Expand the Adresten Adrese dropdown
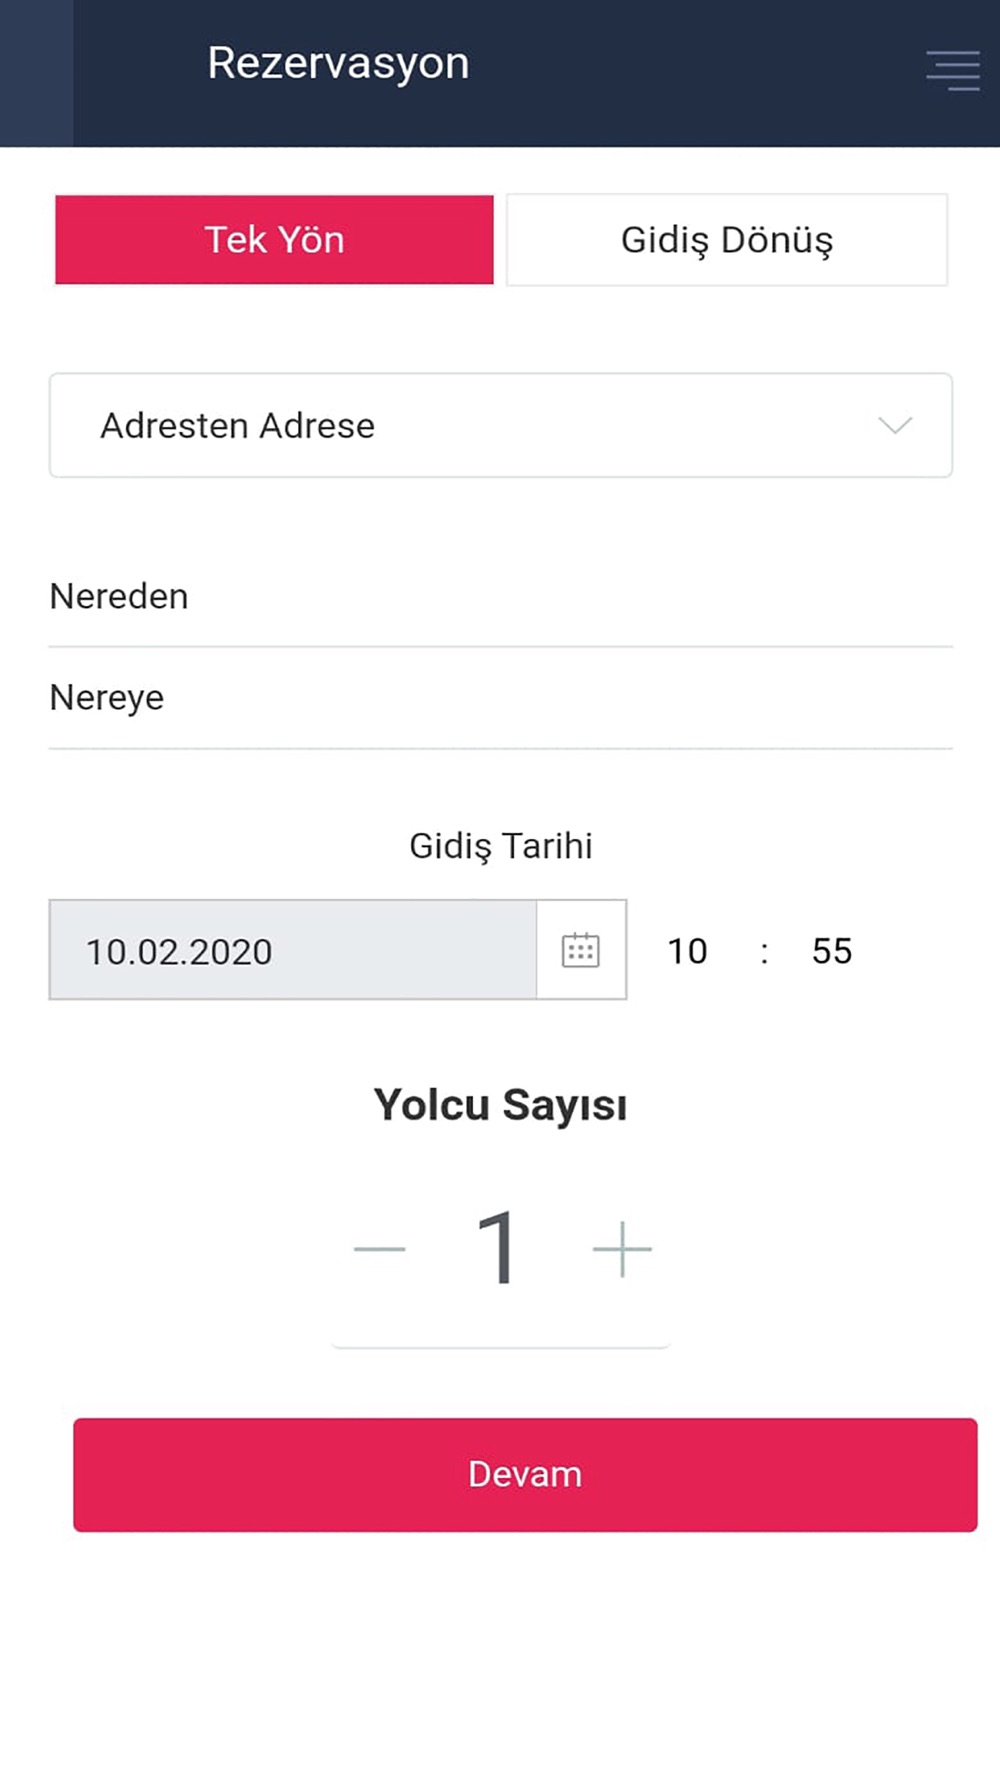 click(501, 425)
